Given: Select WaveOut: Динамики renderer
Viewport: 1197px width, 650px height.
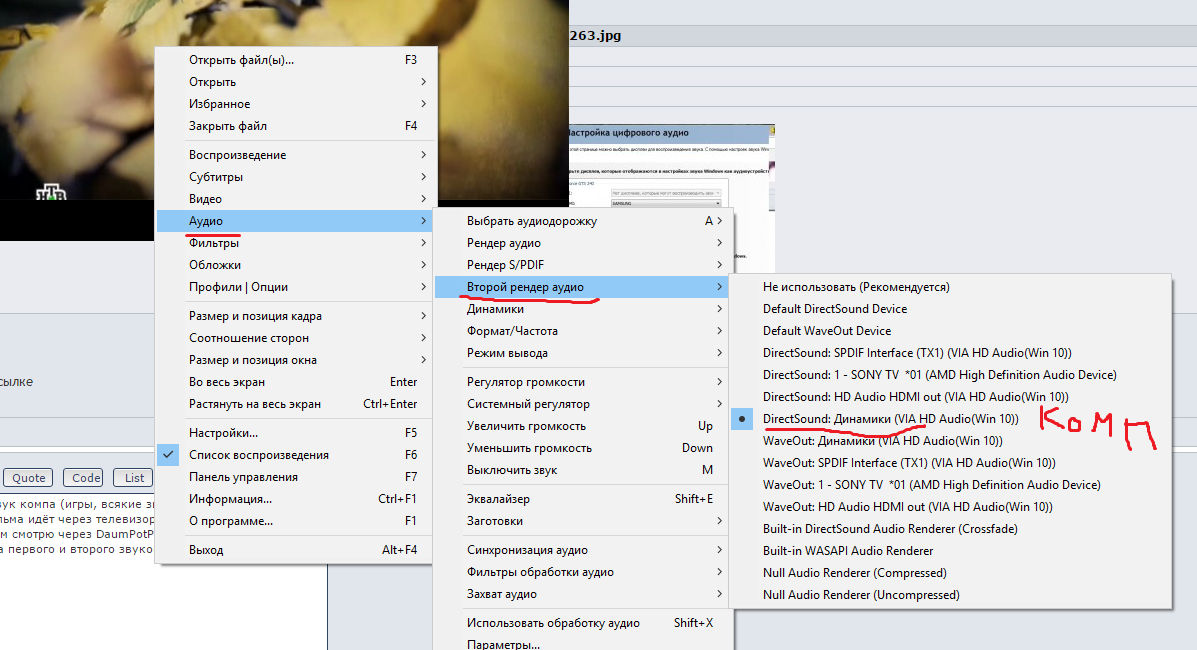Looking at the screenshot, I should click(x=950, y=441).
